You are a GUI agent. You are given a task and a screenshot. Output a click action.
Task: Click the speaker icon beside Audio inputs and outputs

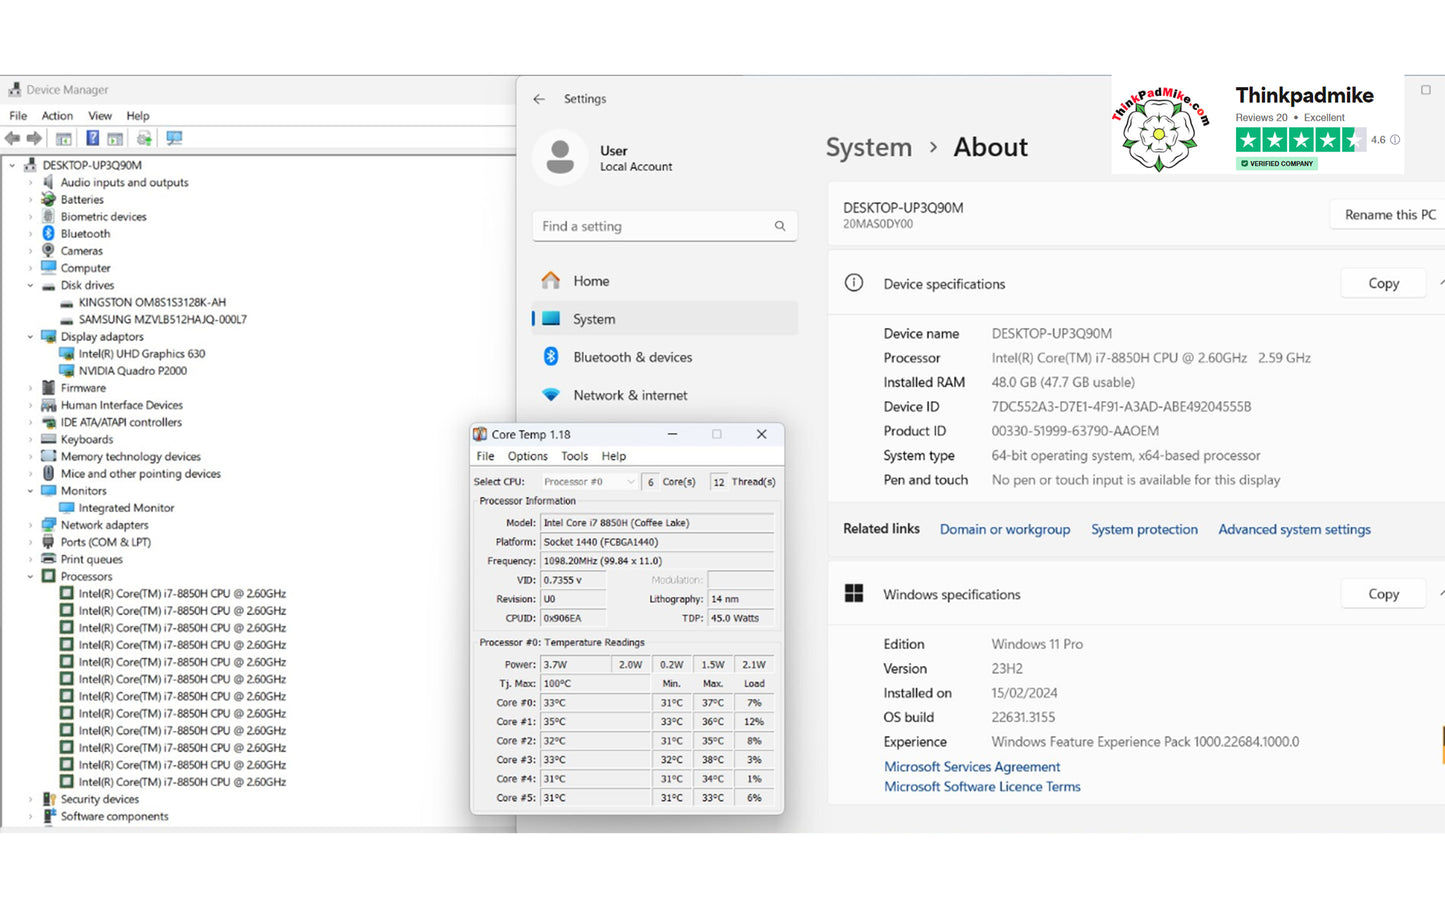48,182
